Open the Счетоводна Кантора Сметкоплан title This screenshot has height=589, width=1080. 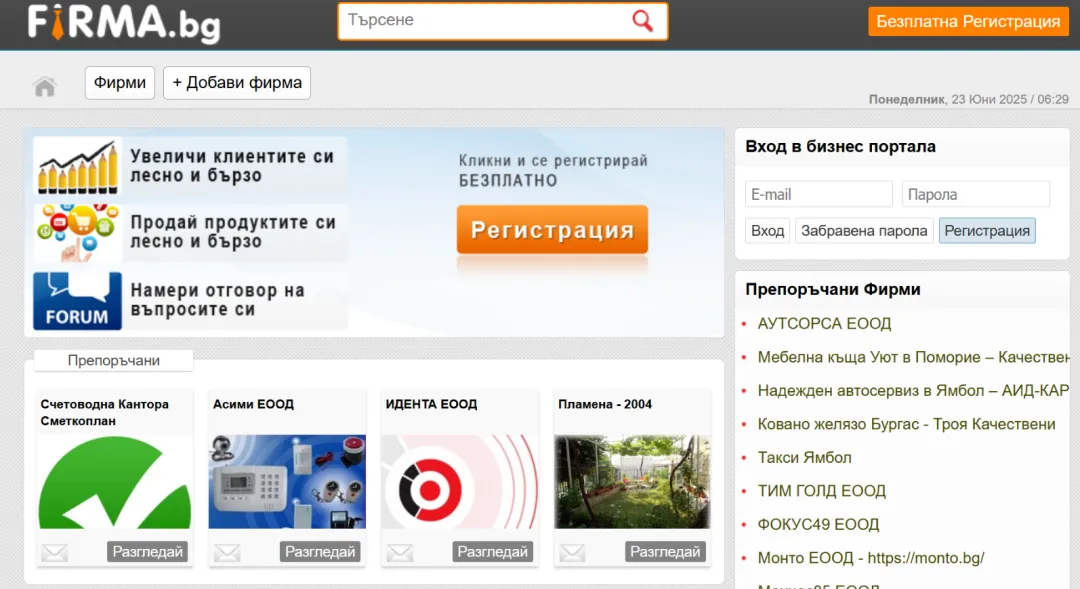coord(105,413)
